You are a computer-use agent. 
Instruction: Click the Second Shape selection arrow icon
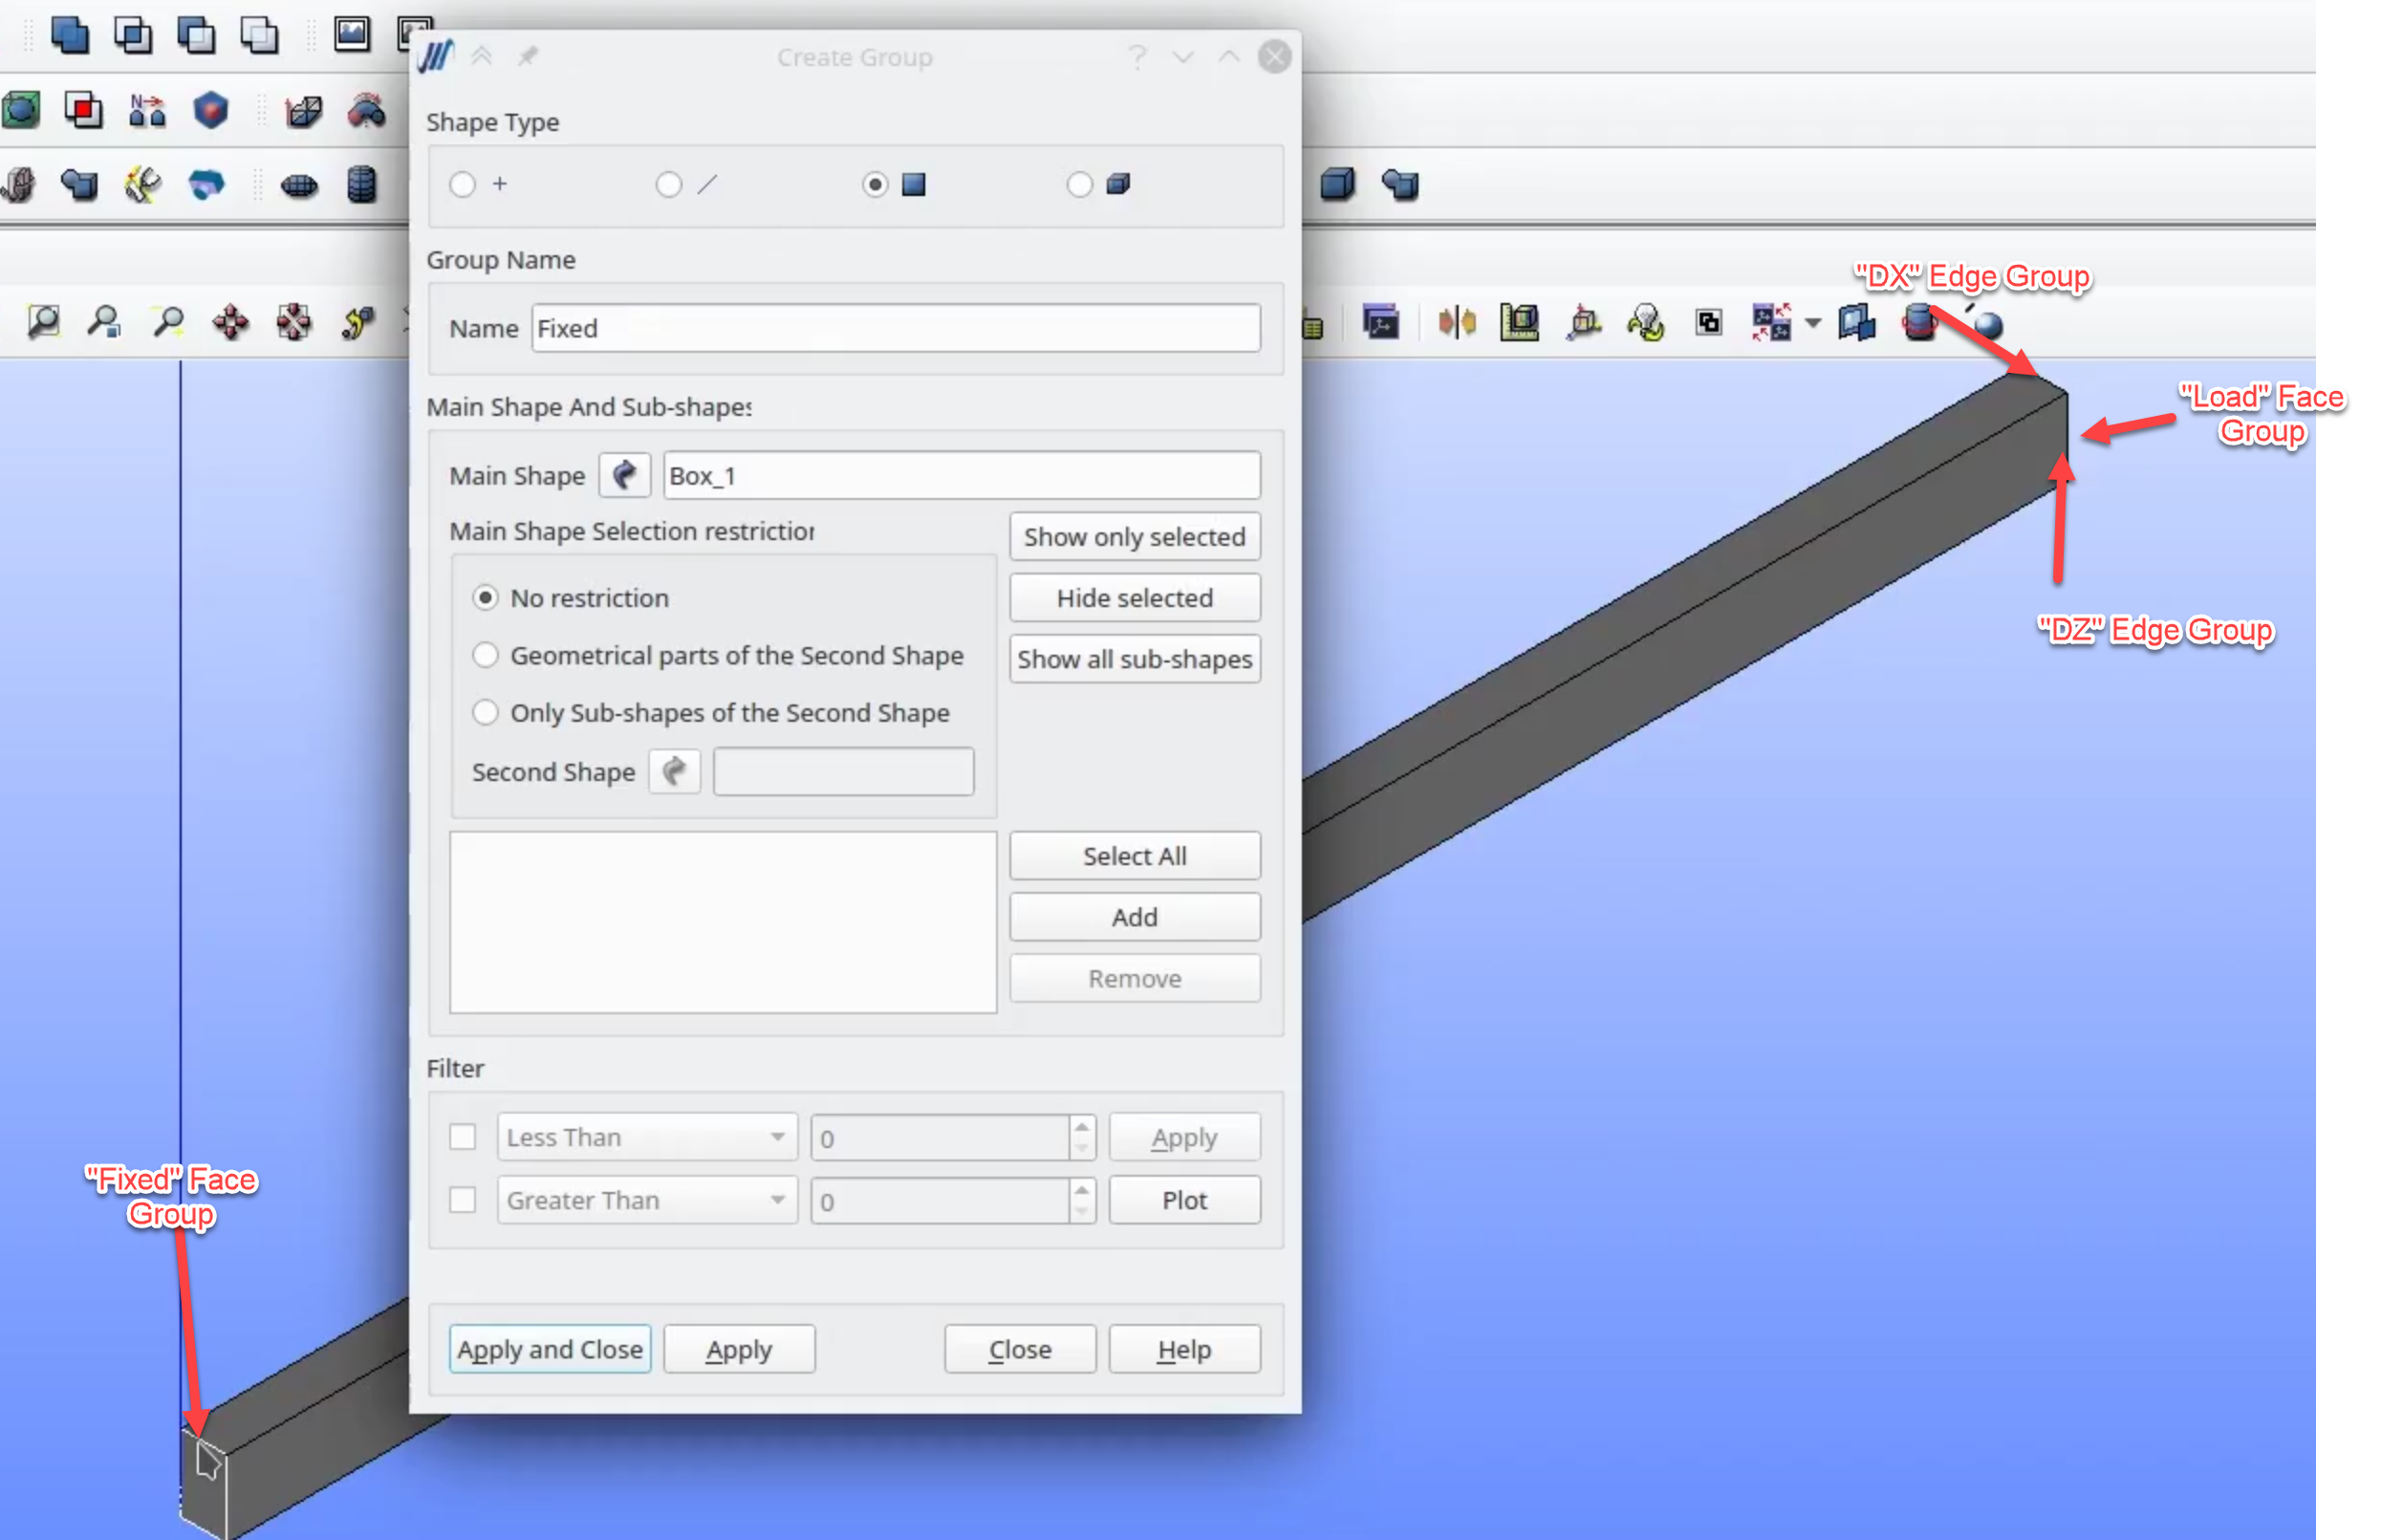[x=674, y=771]
